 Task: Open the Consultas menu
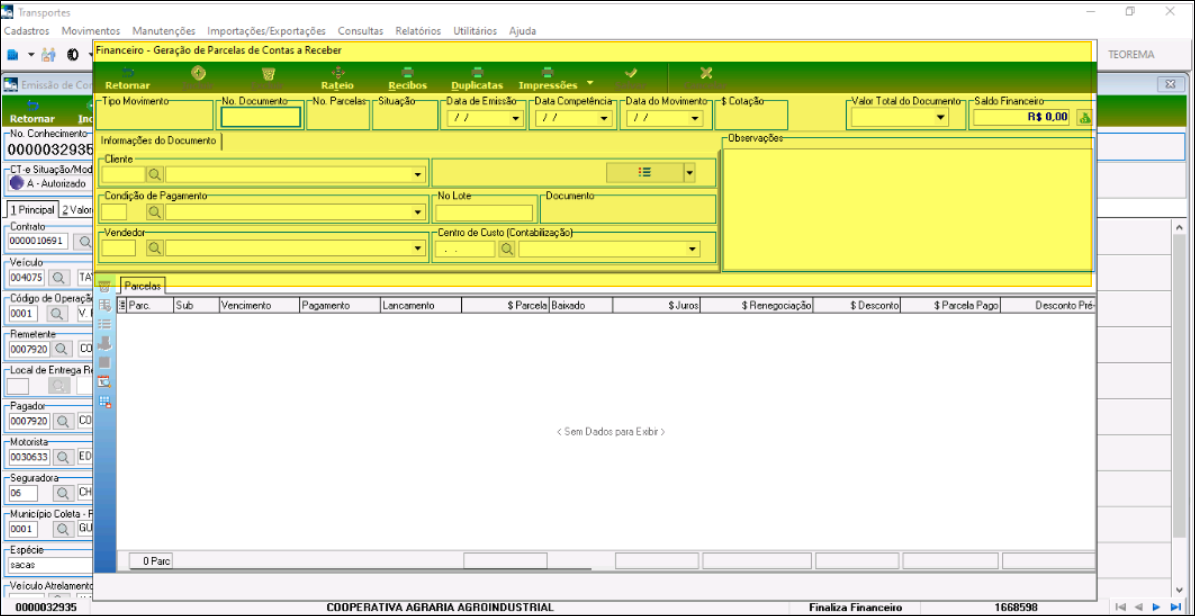click(x=360, y=31)
